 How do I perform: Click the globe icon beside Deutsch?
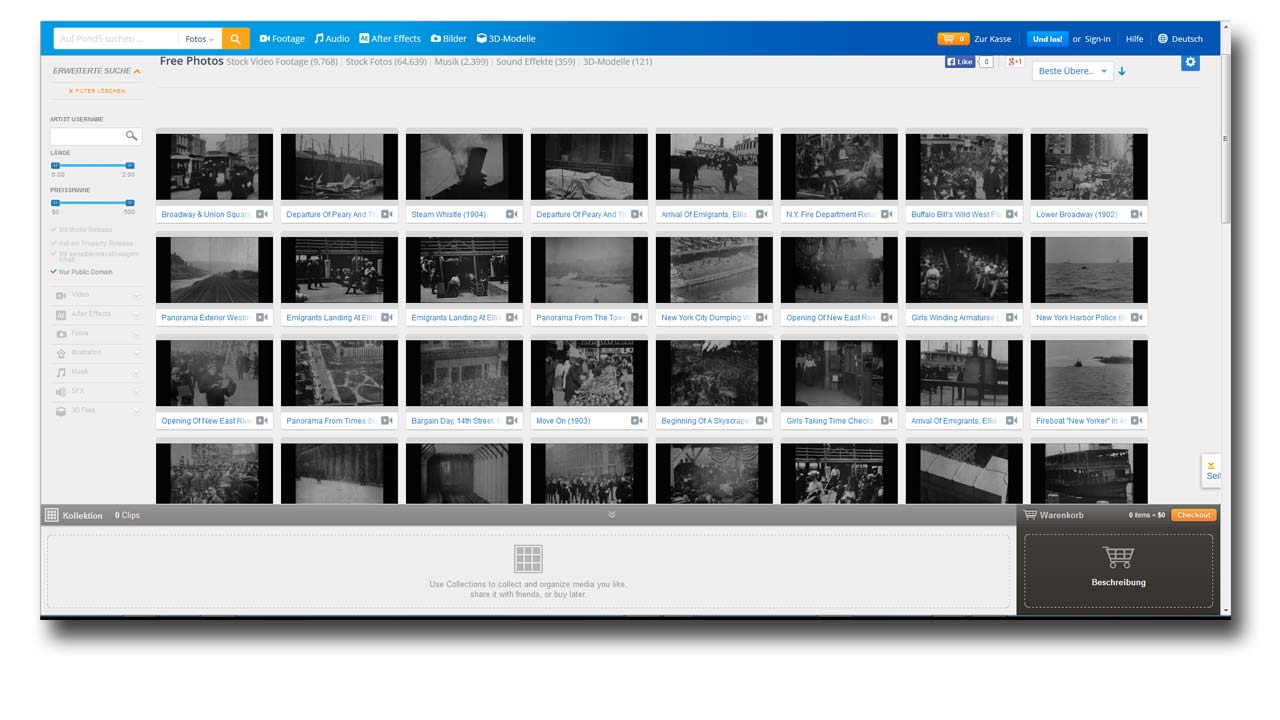pos(1163,39)
